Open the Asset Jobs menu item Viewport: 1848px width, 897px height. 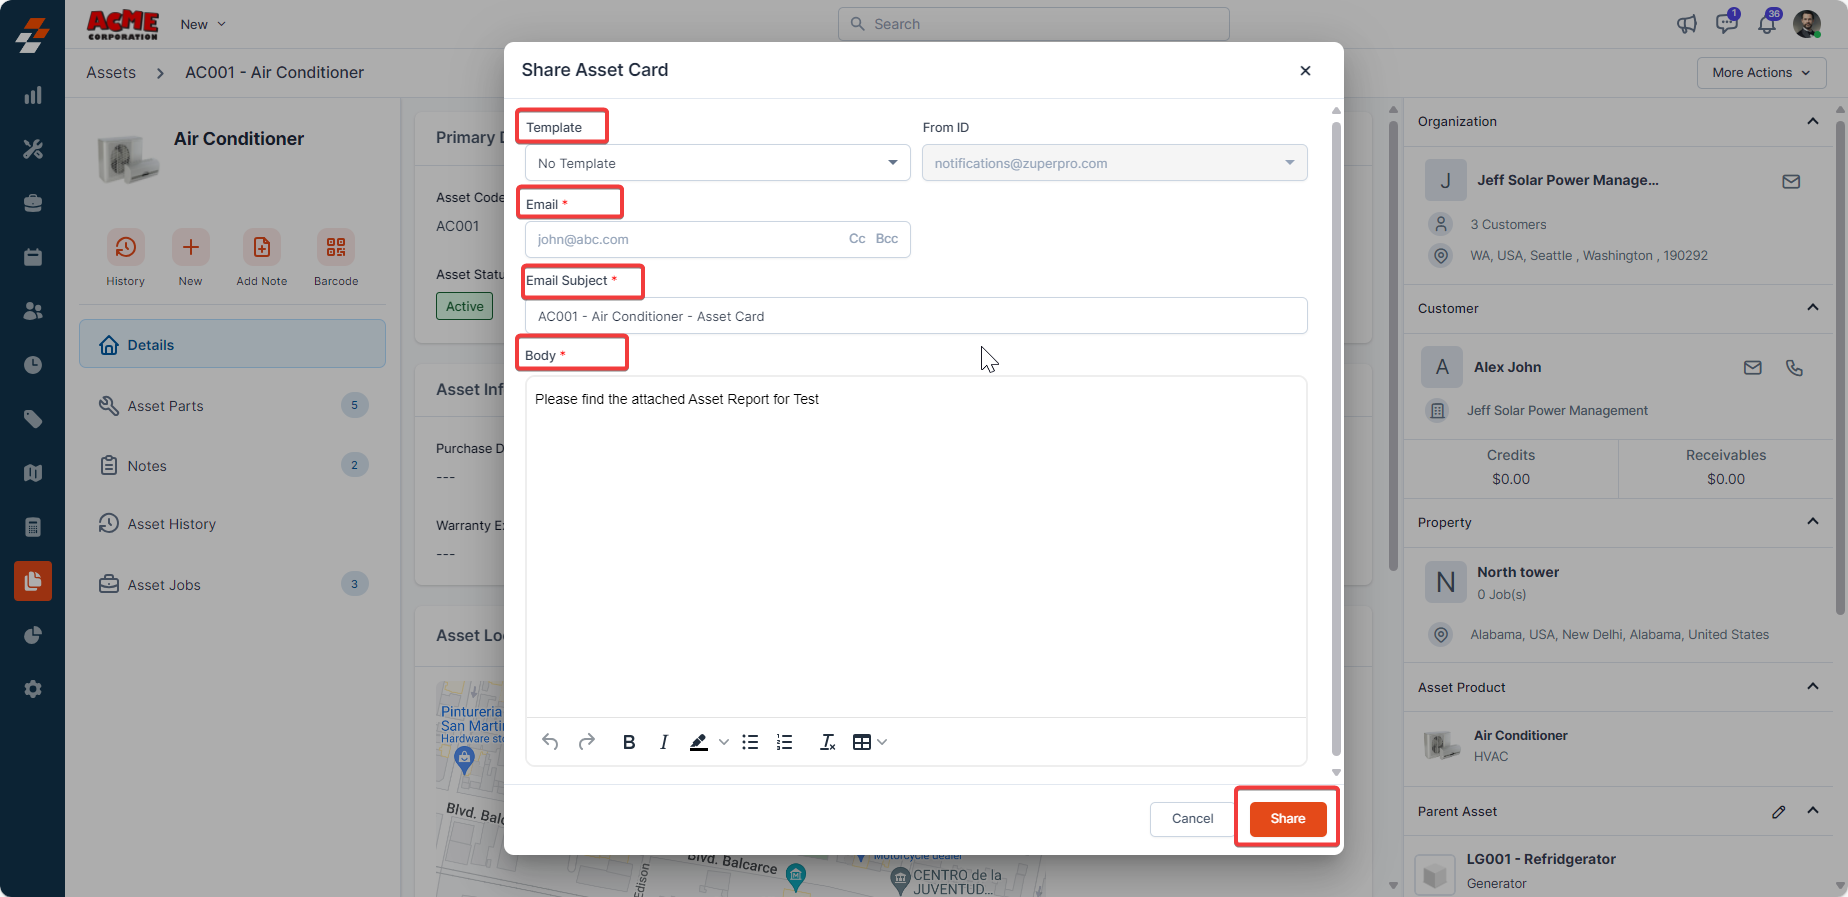233,584
